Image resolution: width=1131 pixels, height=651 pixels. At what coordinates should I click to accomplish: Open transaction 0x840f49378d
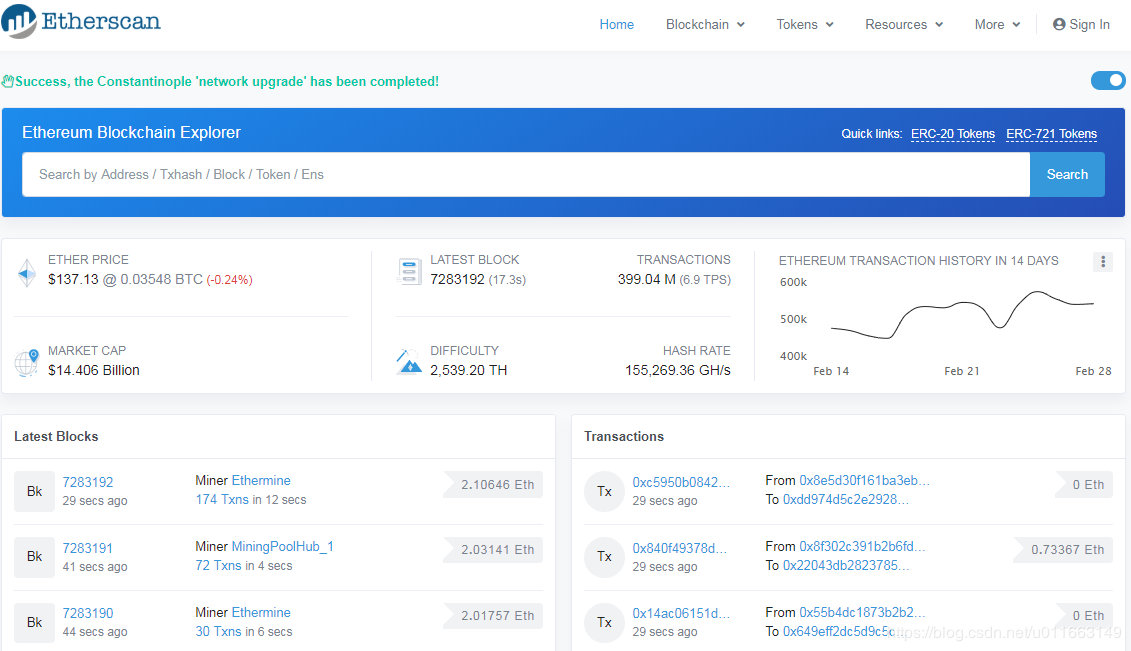tap(679, 548)
